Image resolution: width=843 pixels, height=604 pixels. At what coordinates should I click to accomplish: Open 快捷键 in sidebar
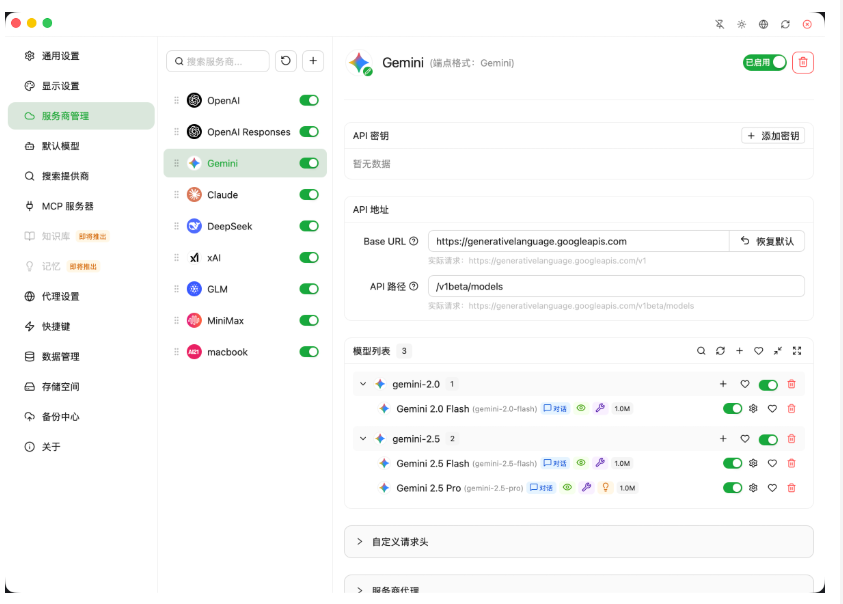(81, 326)
